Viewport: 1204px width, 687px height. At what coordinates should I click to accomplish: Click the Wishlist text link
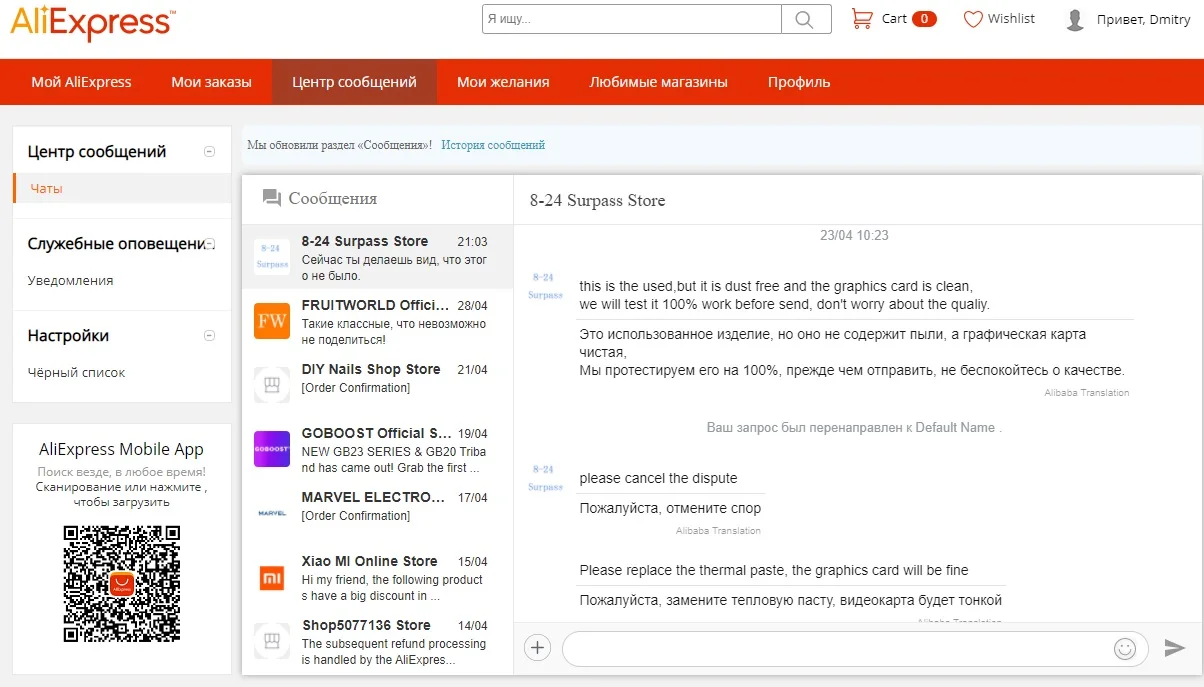pyautogui.click(x=1011, y=19)
